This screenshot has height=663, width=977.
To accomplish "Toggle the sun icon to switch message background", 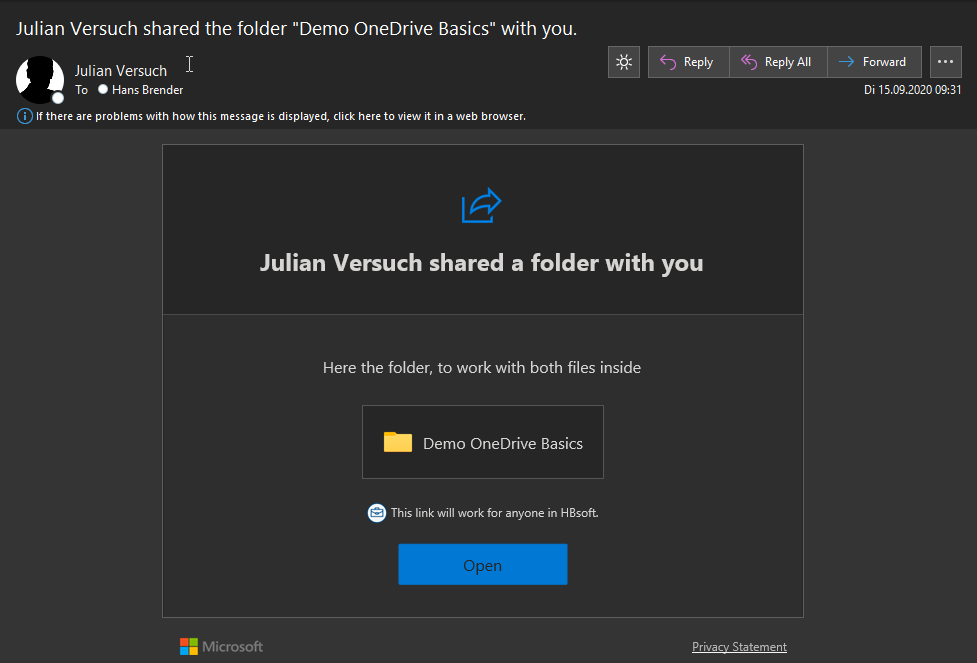I will (624, 62).
